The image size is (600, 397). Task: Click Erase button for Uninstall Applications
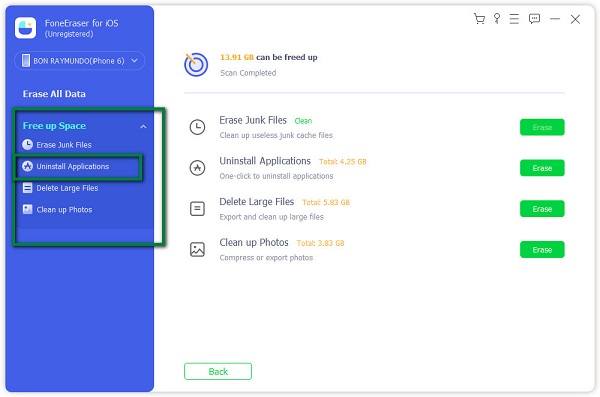point(542,168)
